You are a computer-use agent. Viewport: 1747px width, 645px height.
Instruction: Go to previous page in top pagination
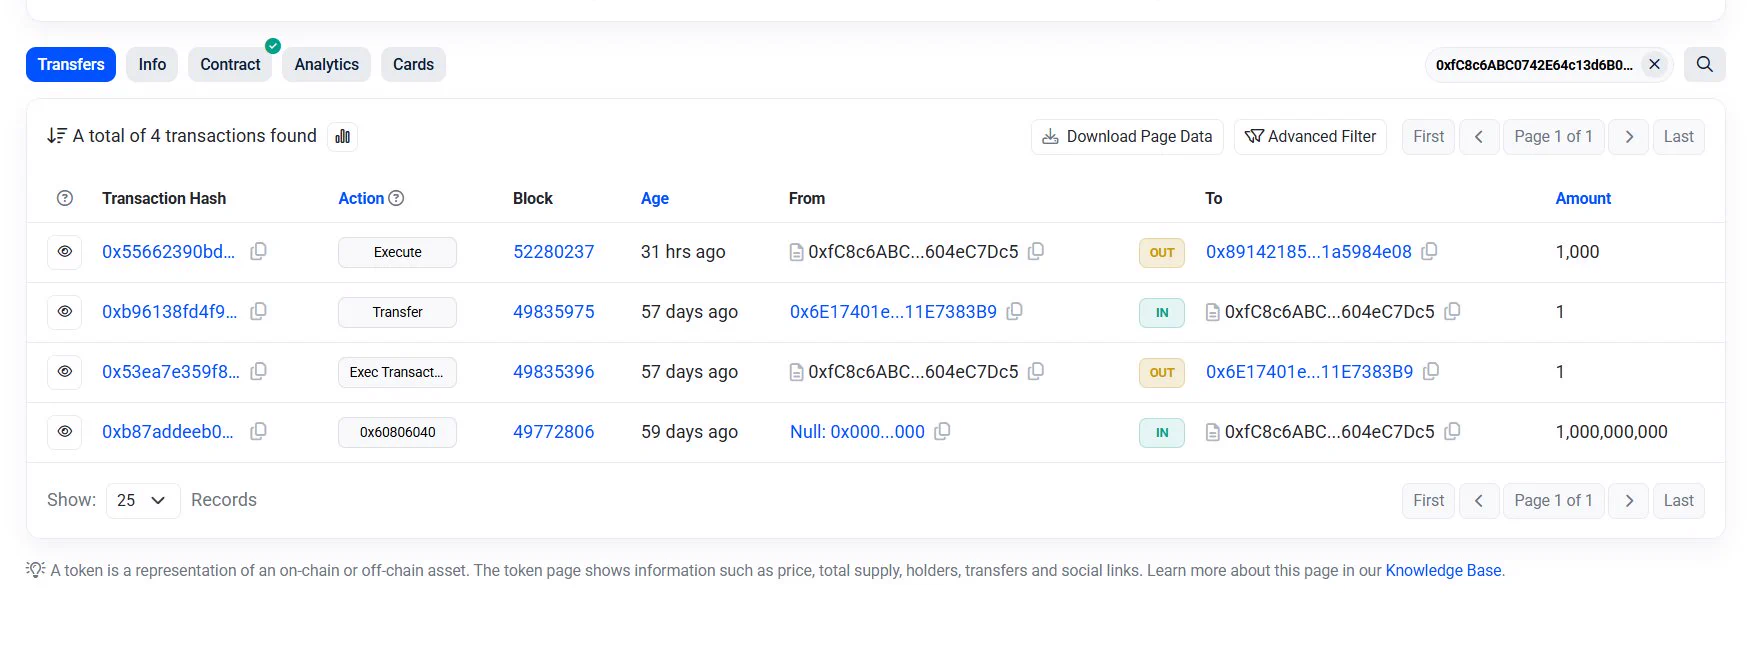tap(1479, 136)
